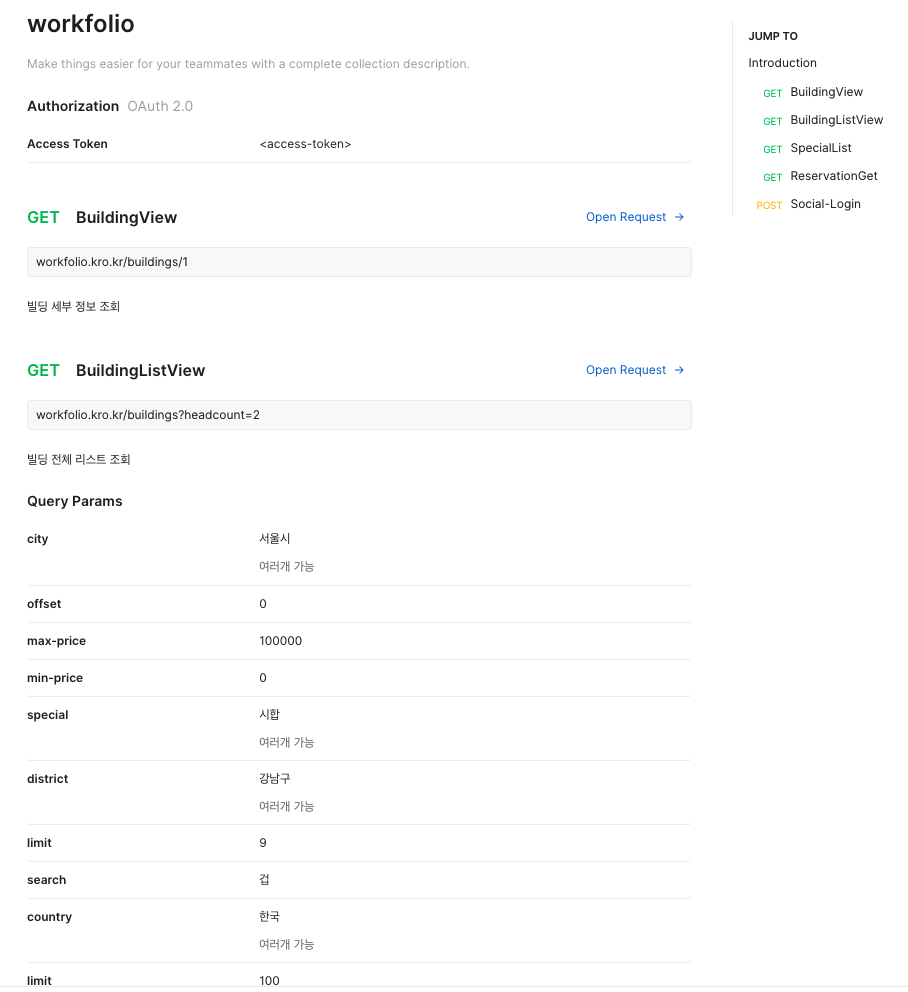The width and height of the screenshot is (908, 992).
Task: Click the max-price value 100000
Action: [279, 641]
